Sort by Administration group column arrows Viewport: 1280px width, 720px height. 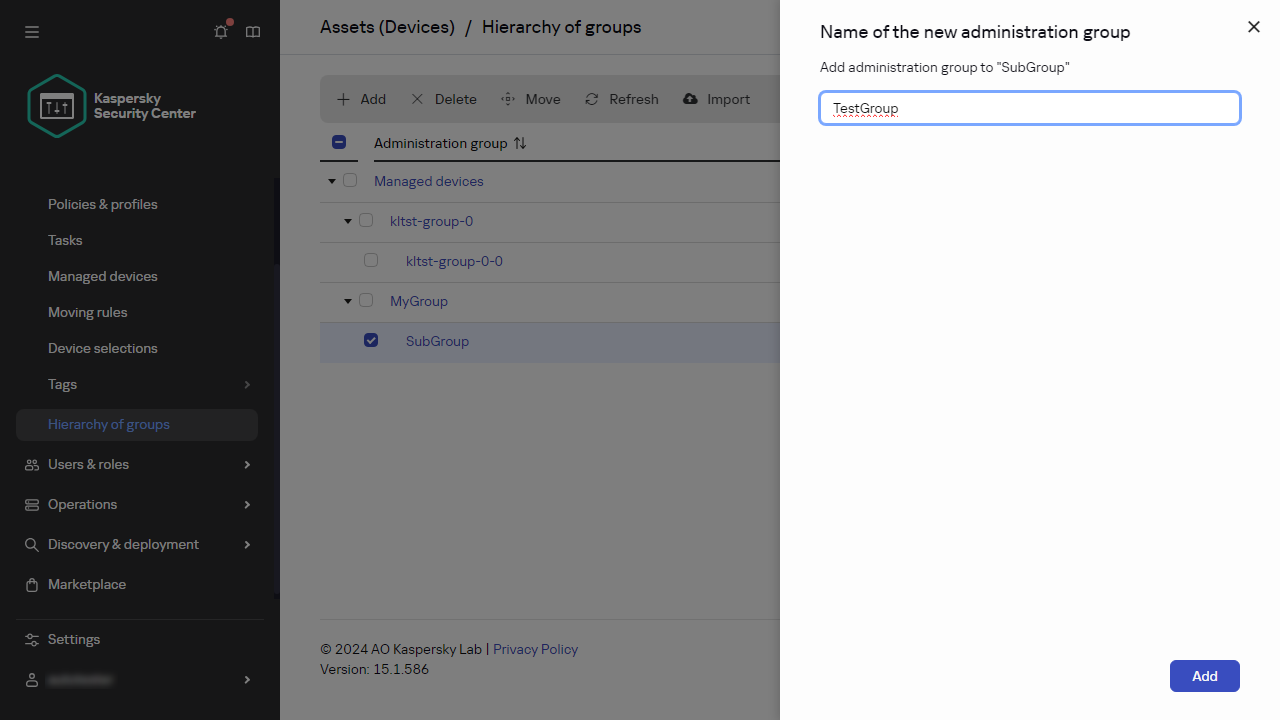pos(520,143)
